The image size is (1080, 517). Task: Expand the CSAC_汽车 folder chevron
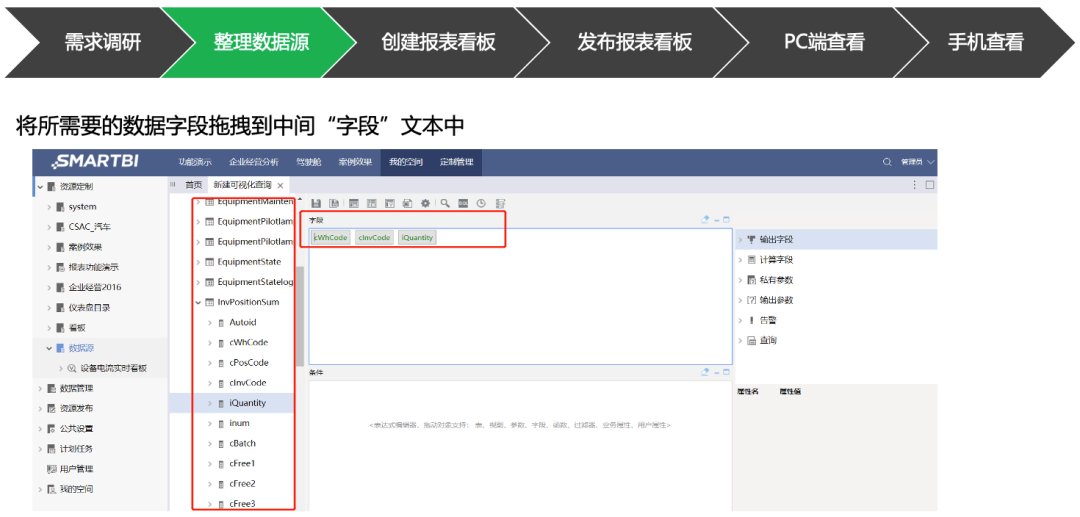50,226
